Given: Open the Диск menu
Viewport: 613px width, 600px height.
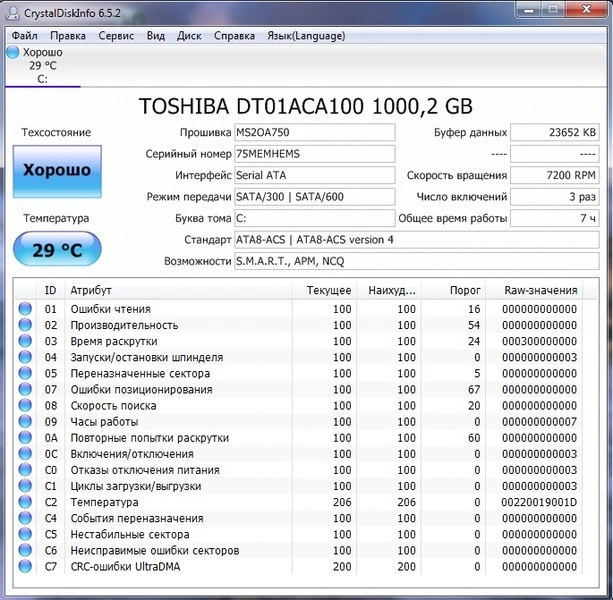Looking at the screenshot, I should click(189, 36).
